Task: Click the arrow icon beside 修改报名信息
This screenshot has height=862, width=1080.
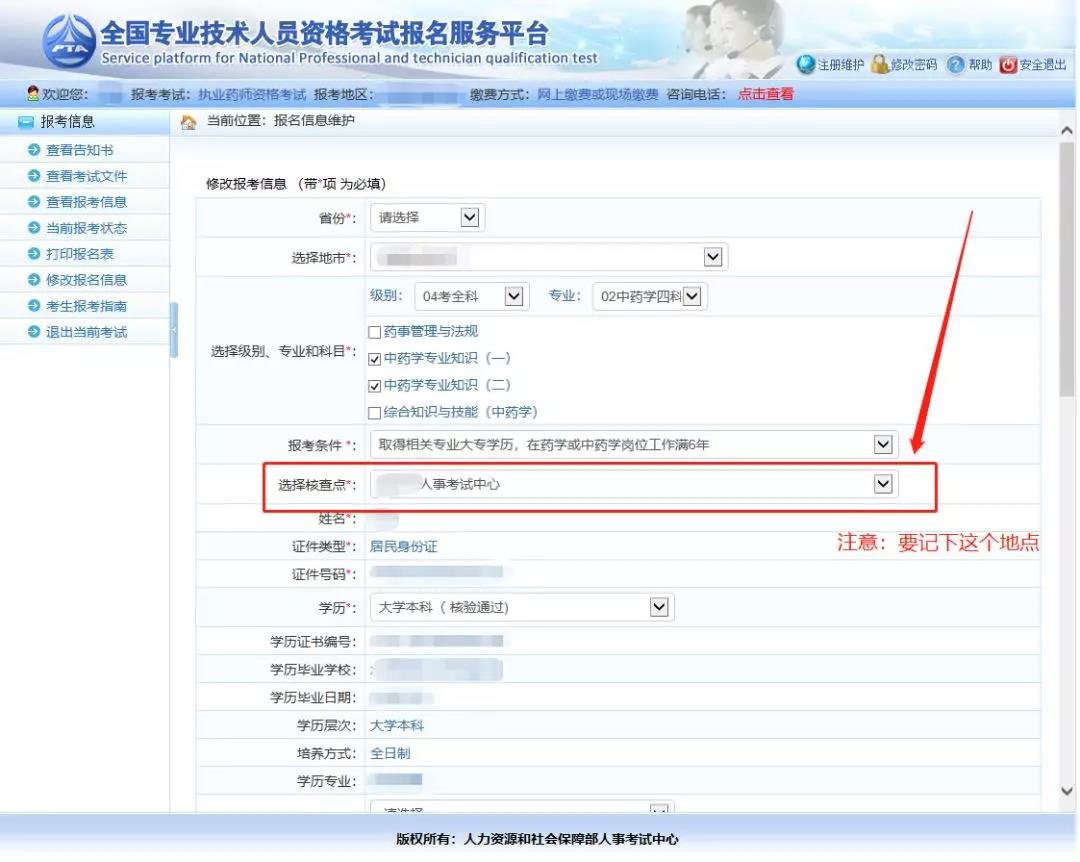Action: coord(34,279)
